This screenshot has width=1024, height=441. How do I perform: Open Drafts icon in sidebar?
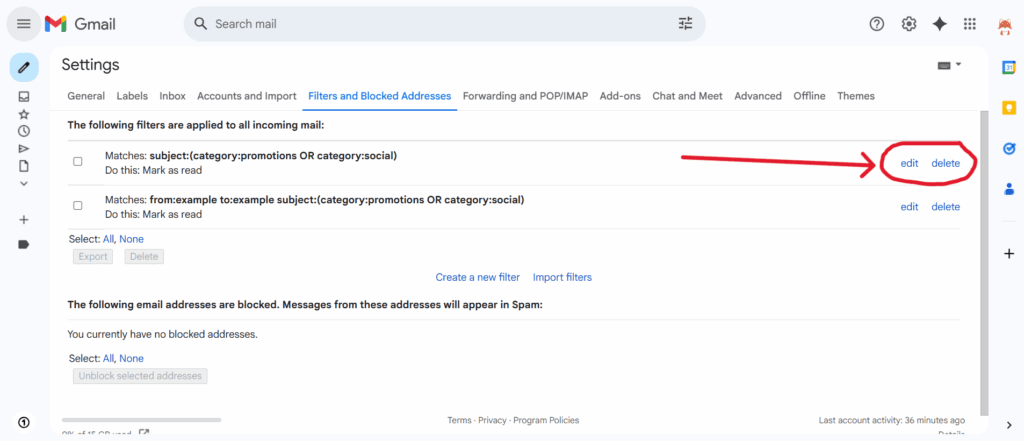click(x=24, y=166)
